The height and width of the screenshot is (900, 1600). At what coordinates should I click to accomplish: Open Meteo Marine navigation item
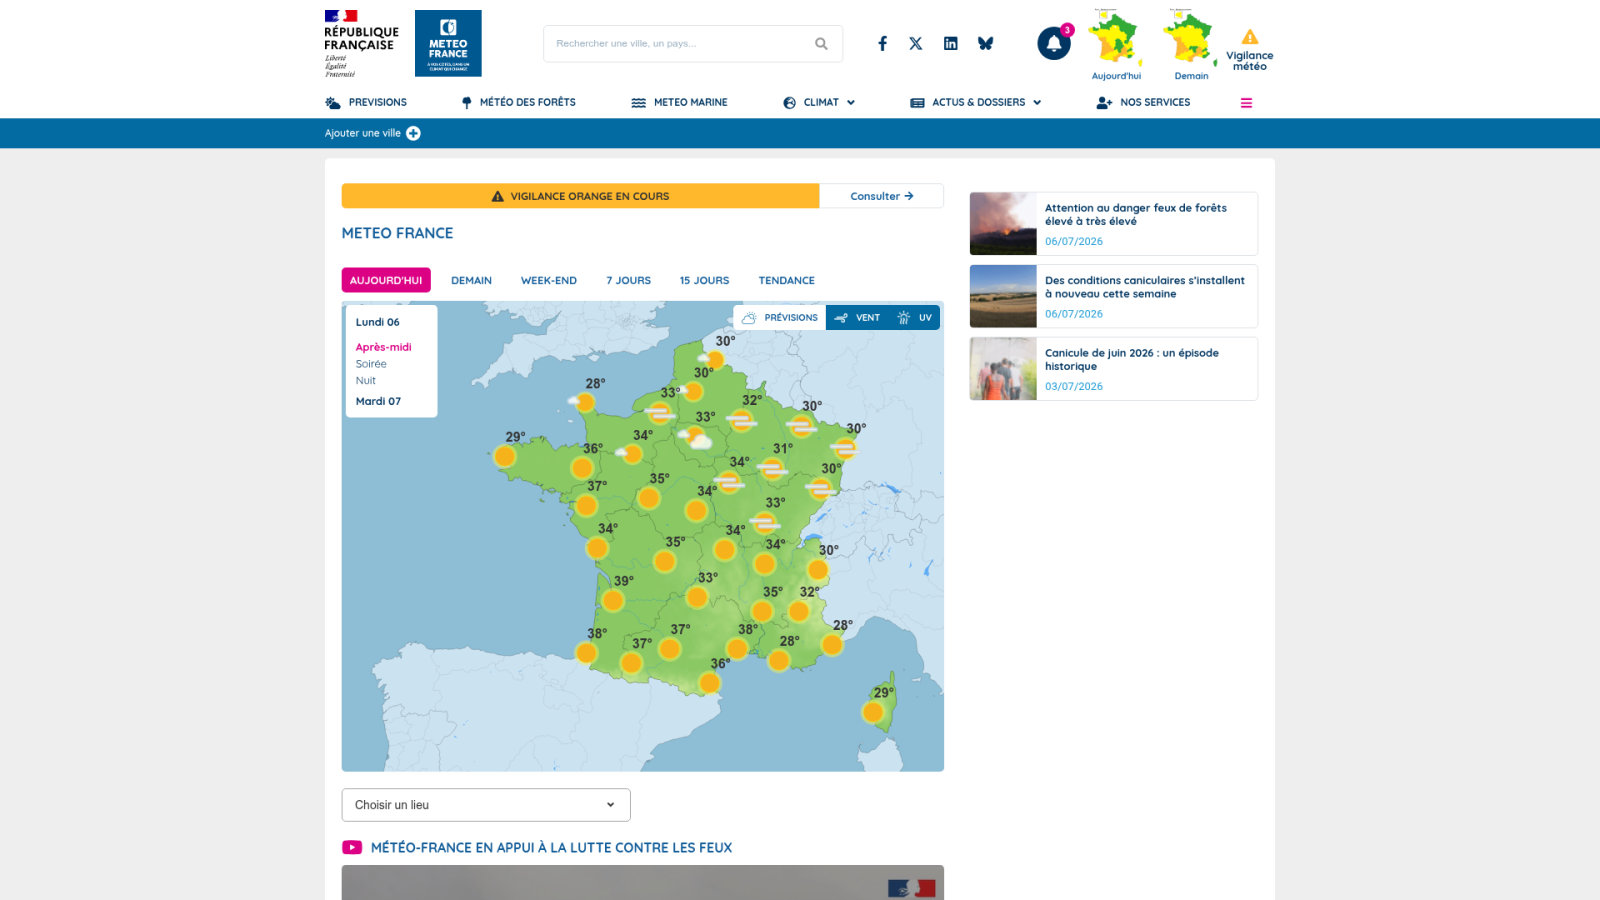tap(679, 103)
